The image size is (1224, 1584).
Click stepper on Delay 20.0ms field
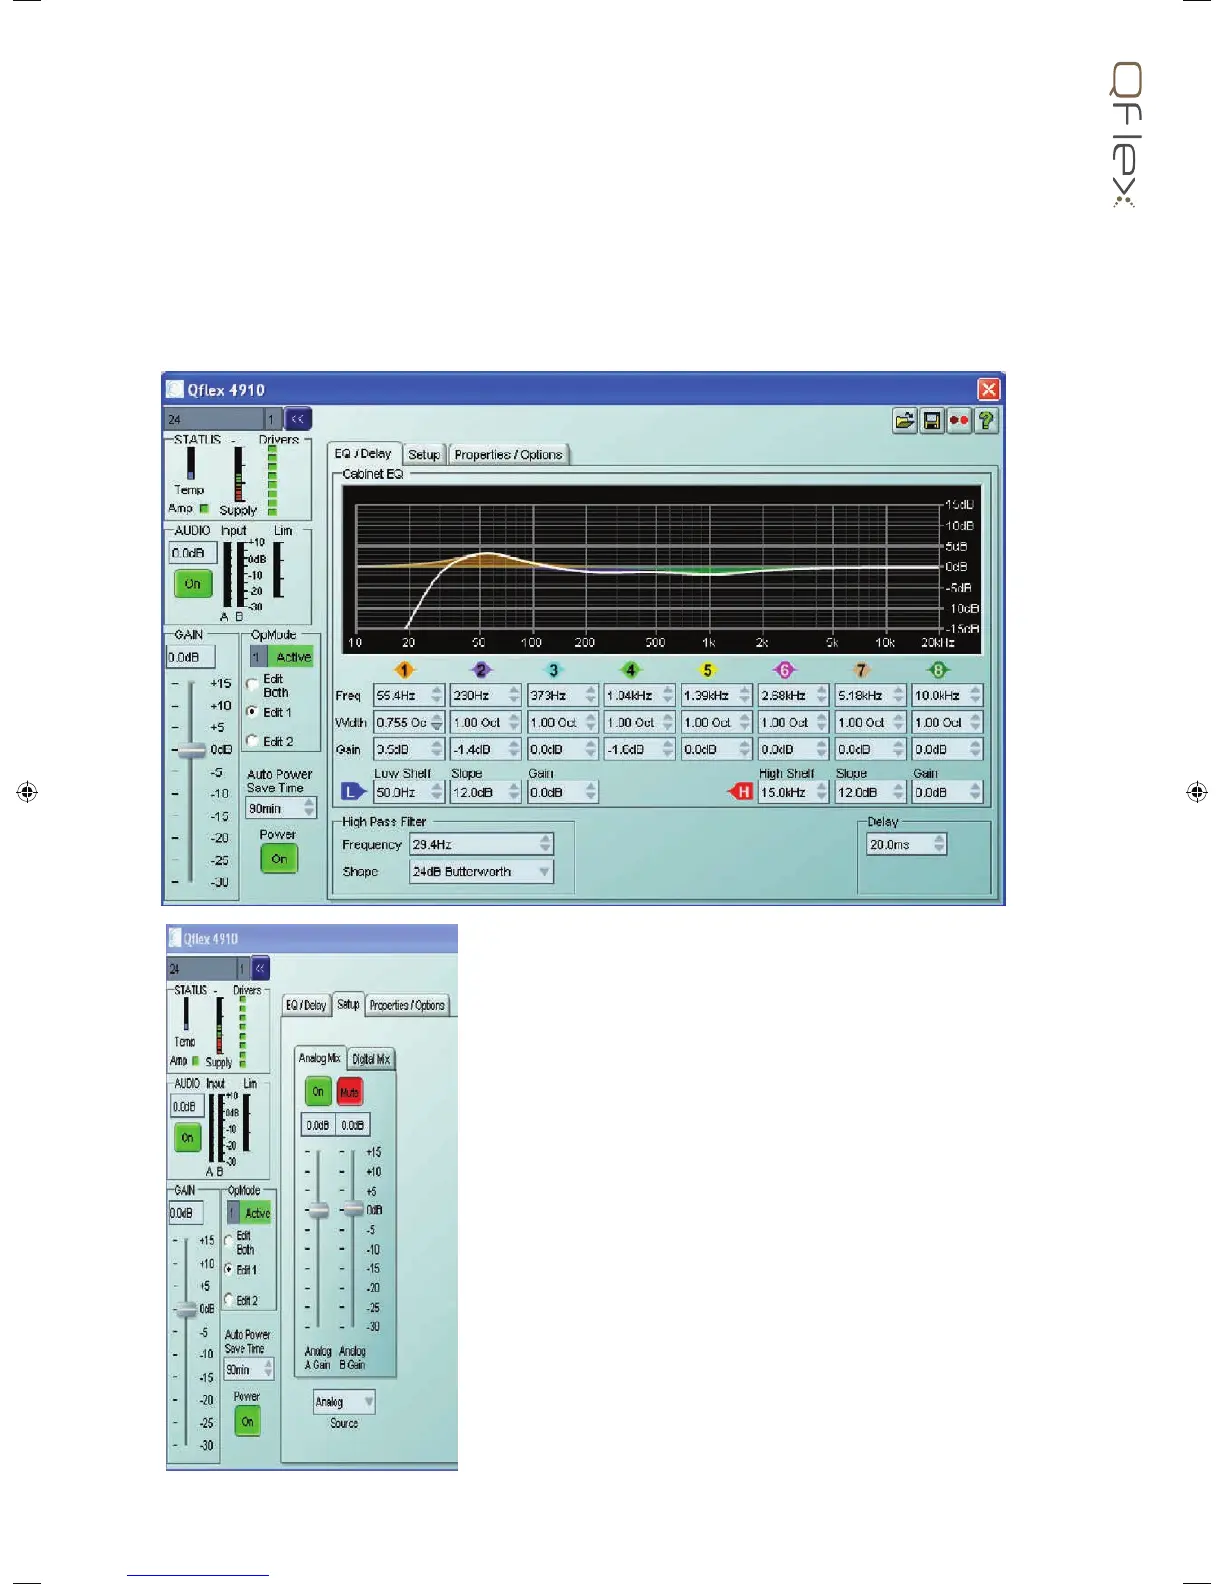[x=938, y=844]
